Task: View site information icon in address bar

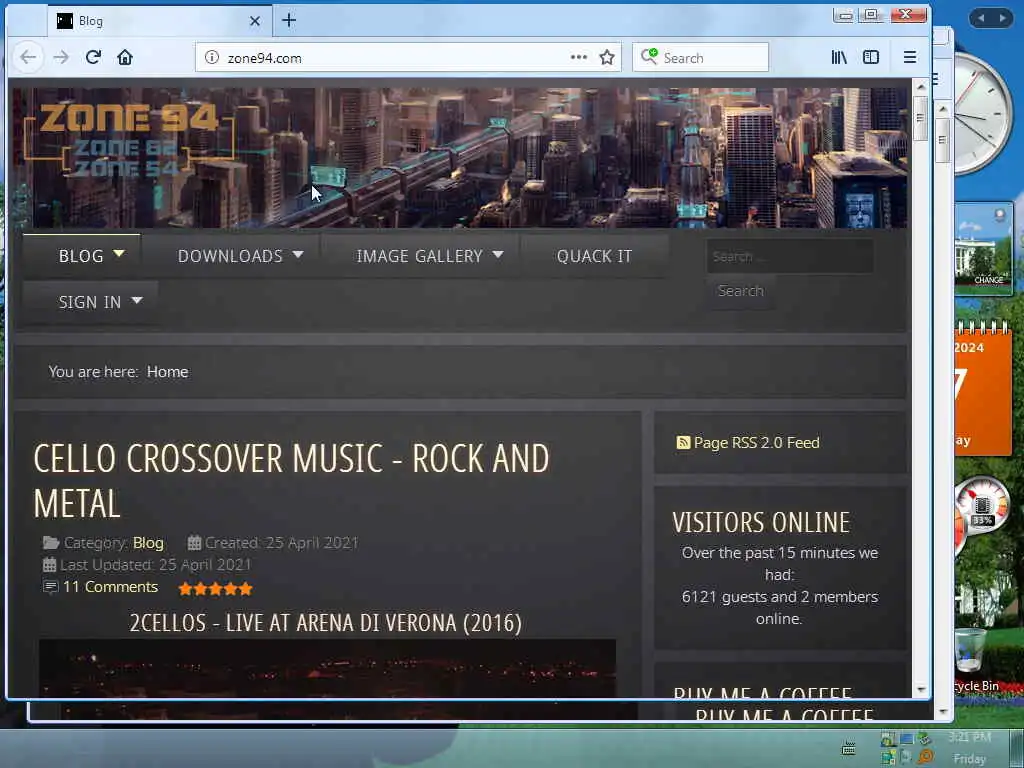Action: point(212,57)
